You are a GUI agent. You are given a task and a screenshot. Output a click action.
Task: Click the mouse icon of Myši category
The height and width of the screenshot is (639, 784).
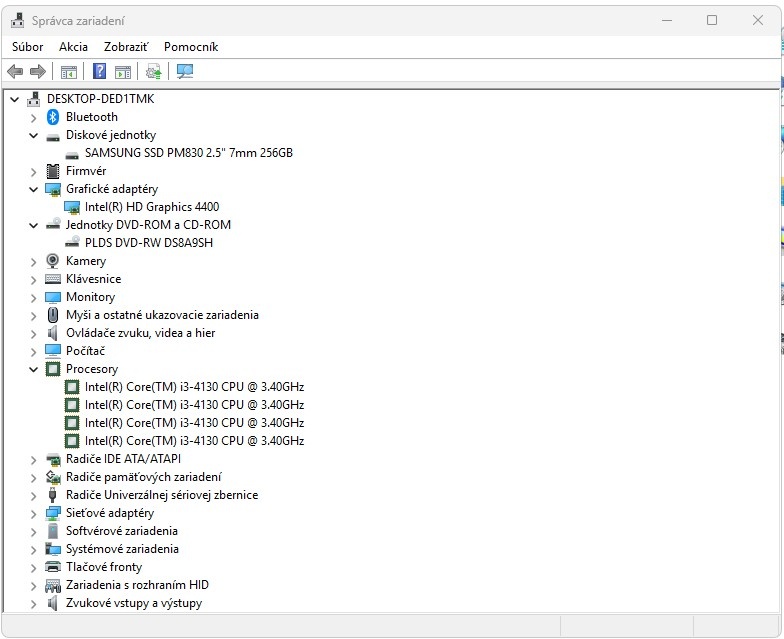(53, 315)
